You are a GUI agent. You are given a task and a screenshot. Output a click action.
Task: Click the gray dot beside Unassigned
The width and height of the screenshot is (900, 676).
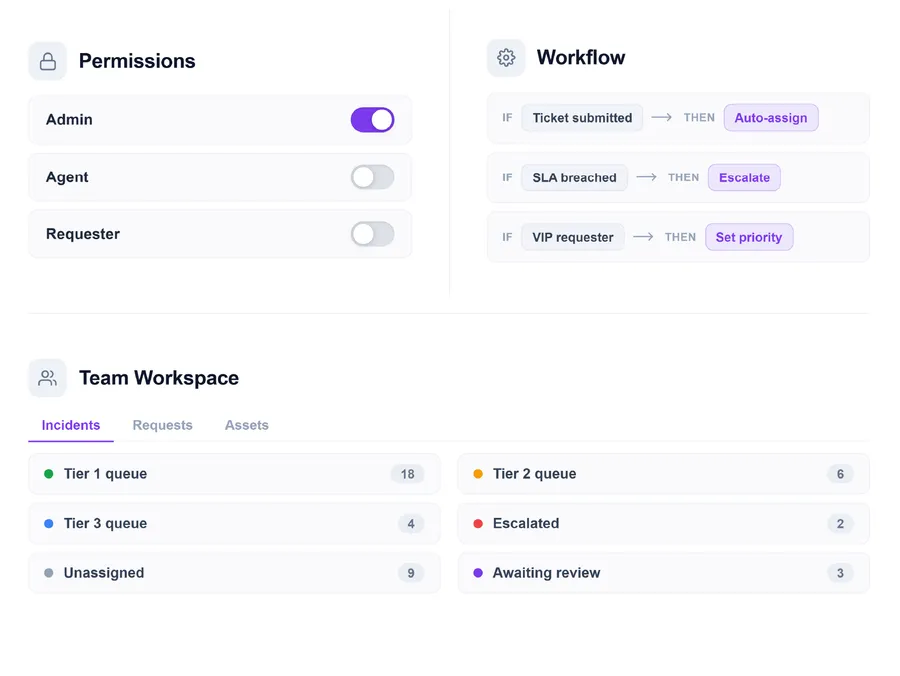[49, 573]
